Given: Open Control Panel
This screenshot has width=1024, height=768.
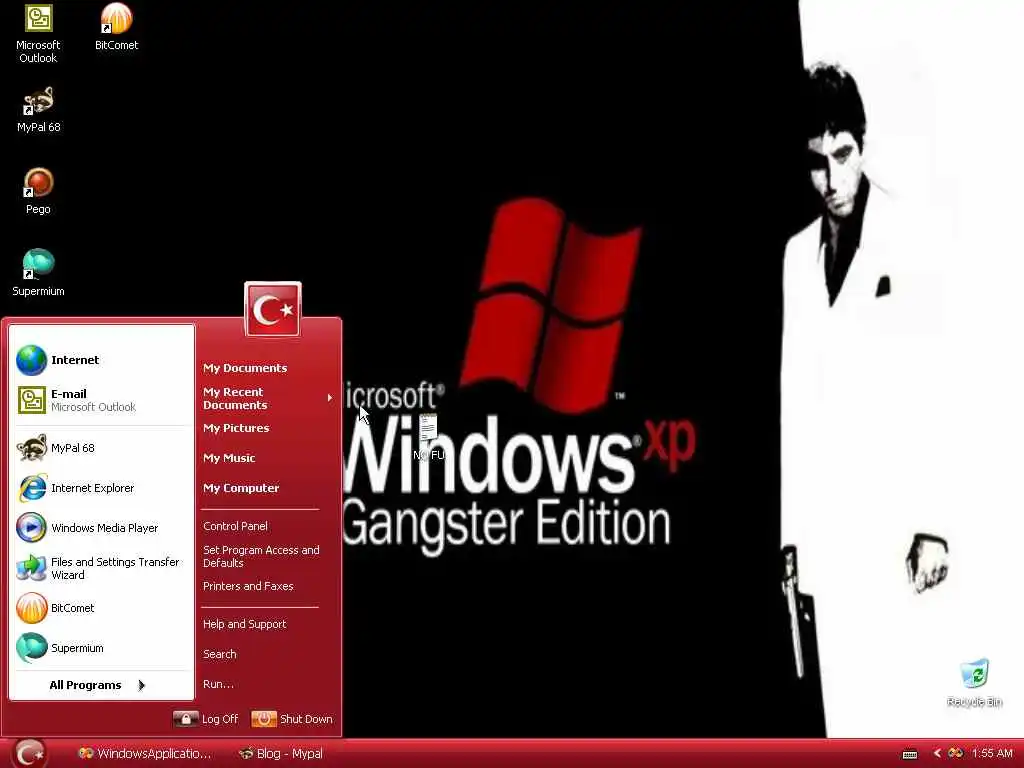Looking at the screenshot, I should tap(235, 526).
